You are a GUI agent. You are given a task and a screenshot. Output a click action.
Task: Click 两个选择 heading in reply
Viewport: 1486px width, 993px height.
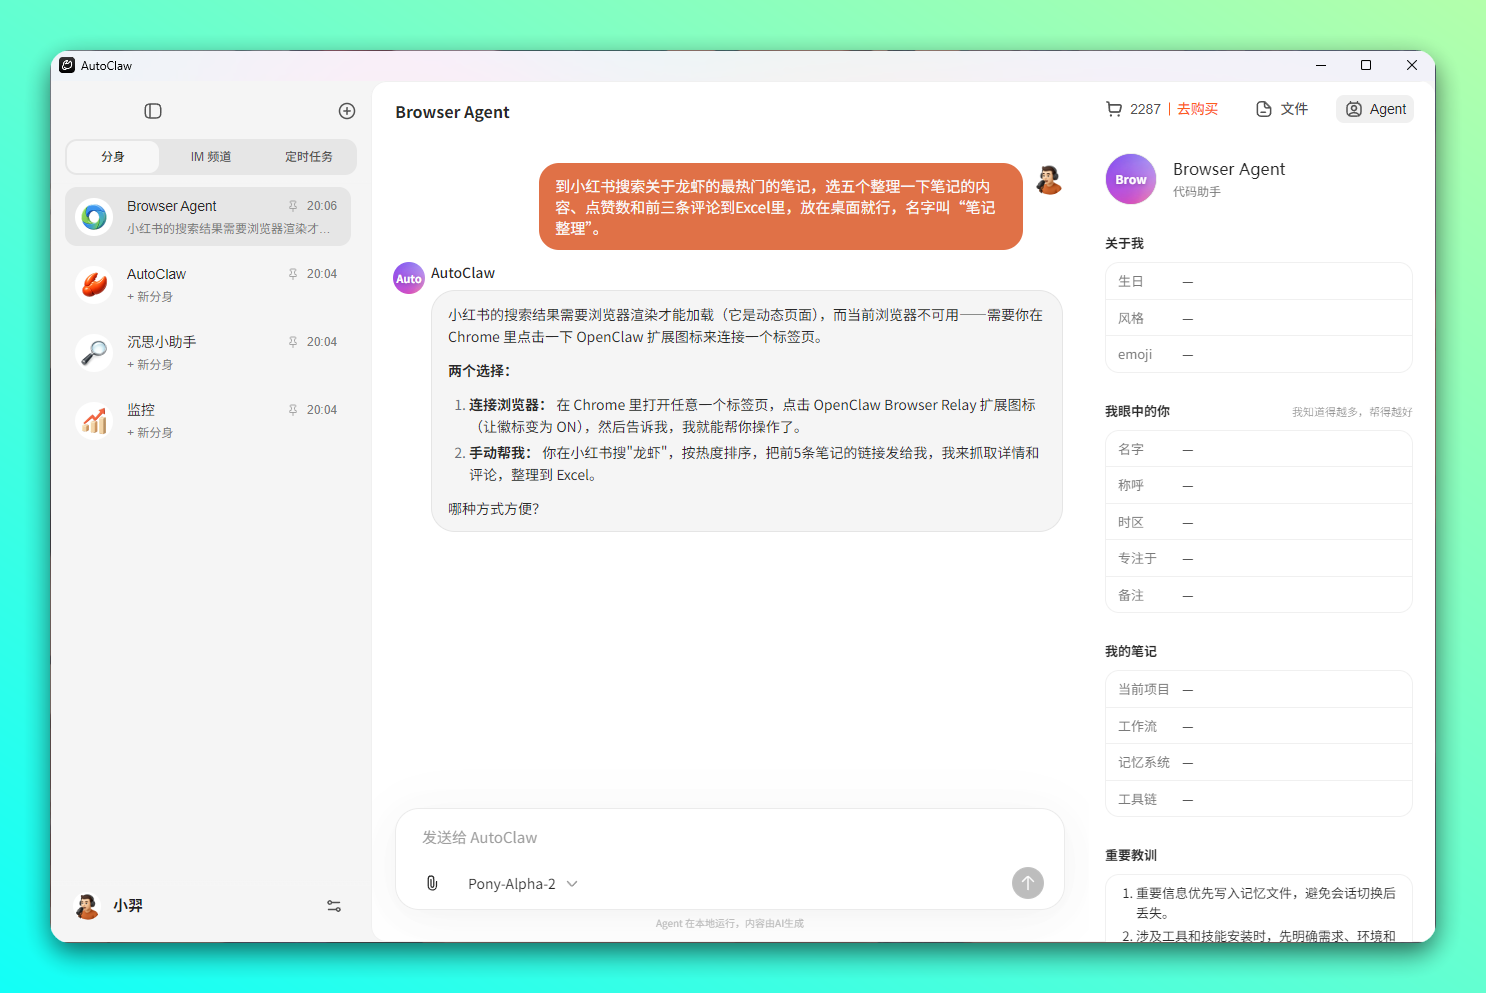(479, 371)
